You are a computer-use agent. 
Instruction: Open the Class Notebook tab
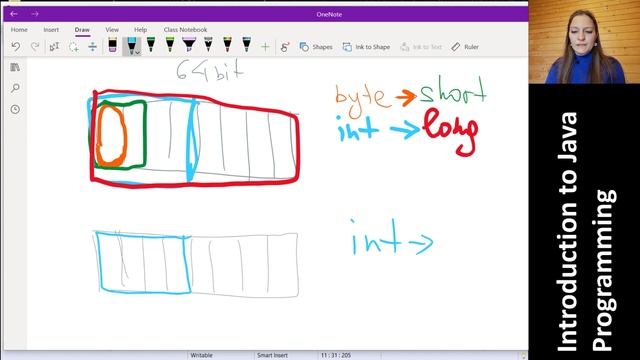[185, 30]
